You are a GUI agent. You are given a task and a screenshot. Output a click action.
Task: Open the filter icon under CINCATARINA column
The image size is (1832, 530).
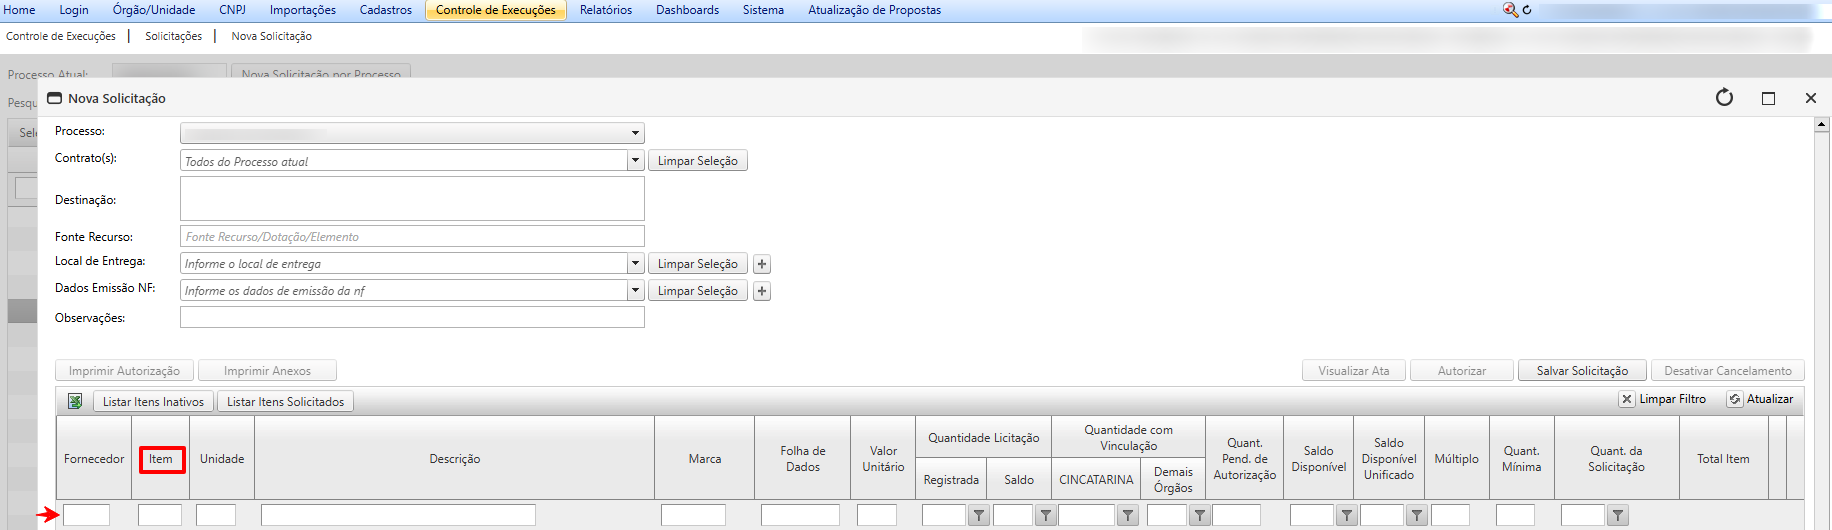coord(1128,516)
